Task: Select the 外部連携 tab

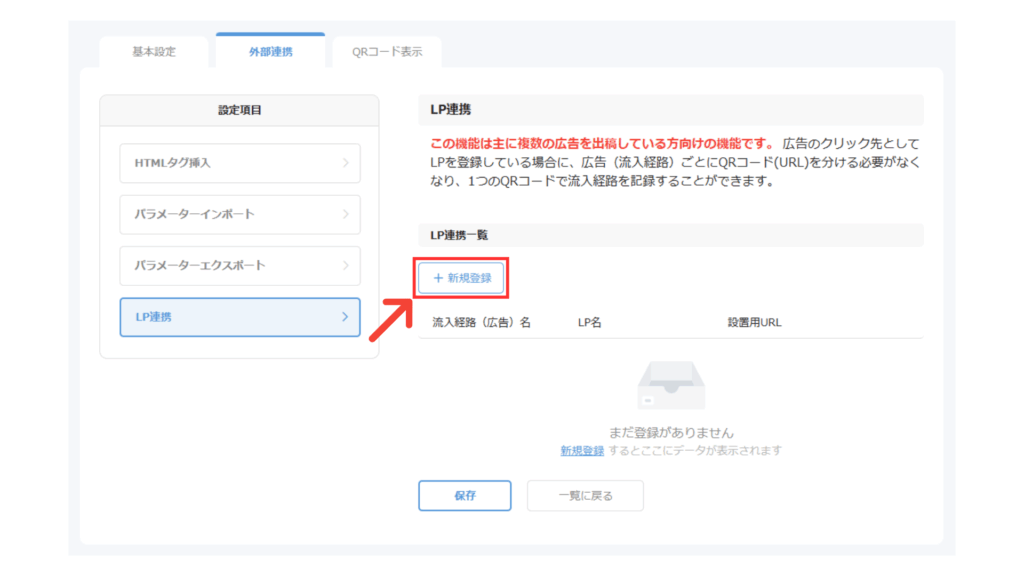Action: coord(271,52)
